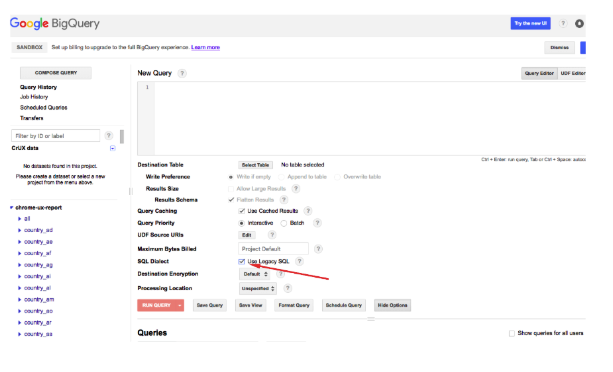Click the Compose Query button
Image resolution: width=613 pixels, height=372 pixels.
tap(56, 73)
